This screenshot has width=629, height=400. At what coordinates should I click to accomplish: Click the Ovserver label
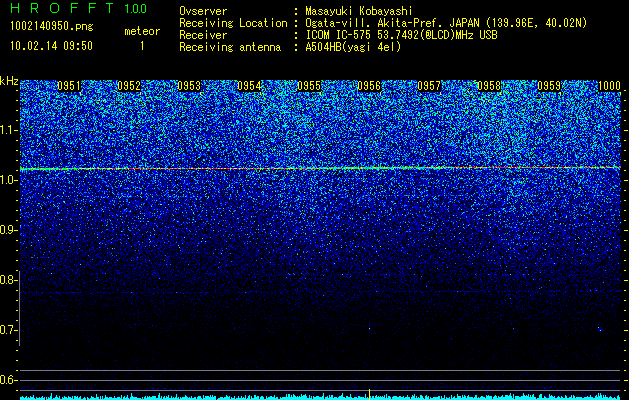(203, 11)
